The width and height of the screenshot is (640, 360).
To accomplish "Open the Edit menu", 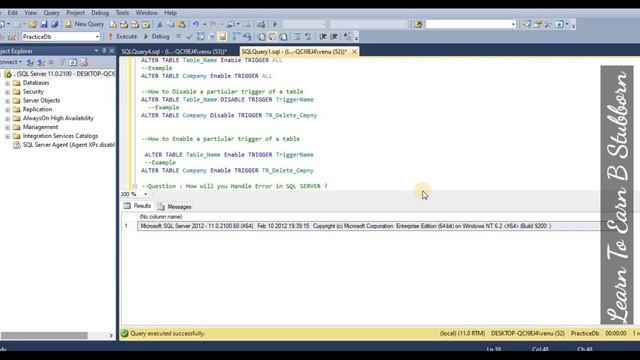I will [13, 13].
